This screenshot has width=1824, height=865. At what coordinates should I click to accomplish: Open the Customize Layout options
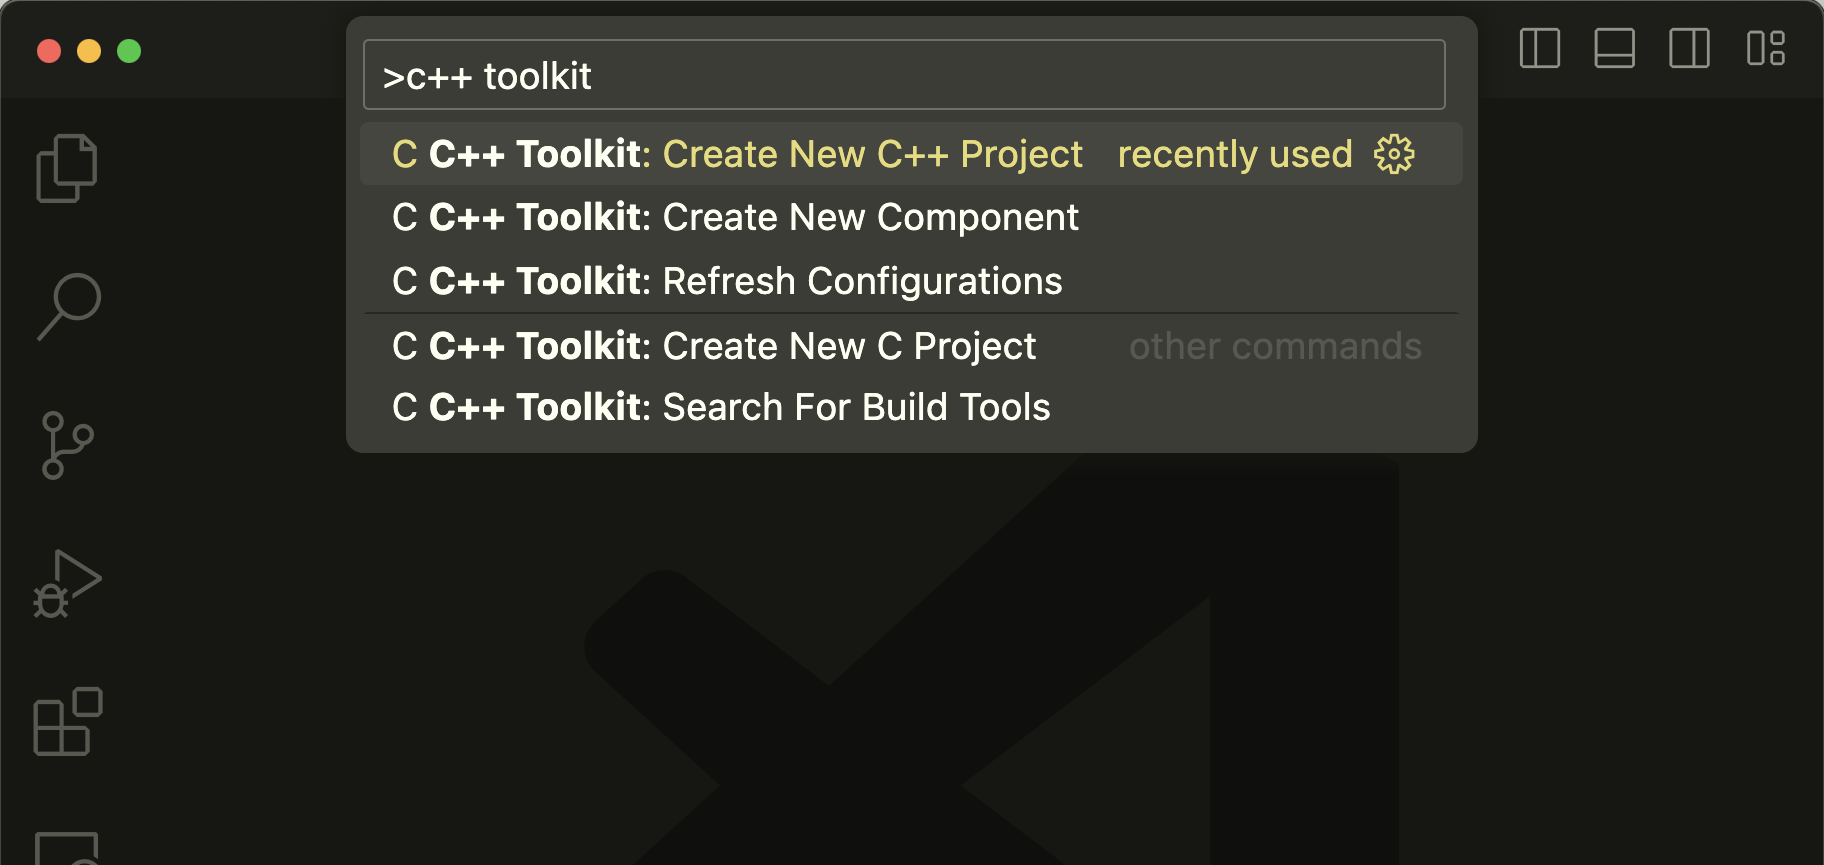click(x=1766, y=48)
